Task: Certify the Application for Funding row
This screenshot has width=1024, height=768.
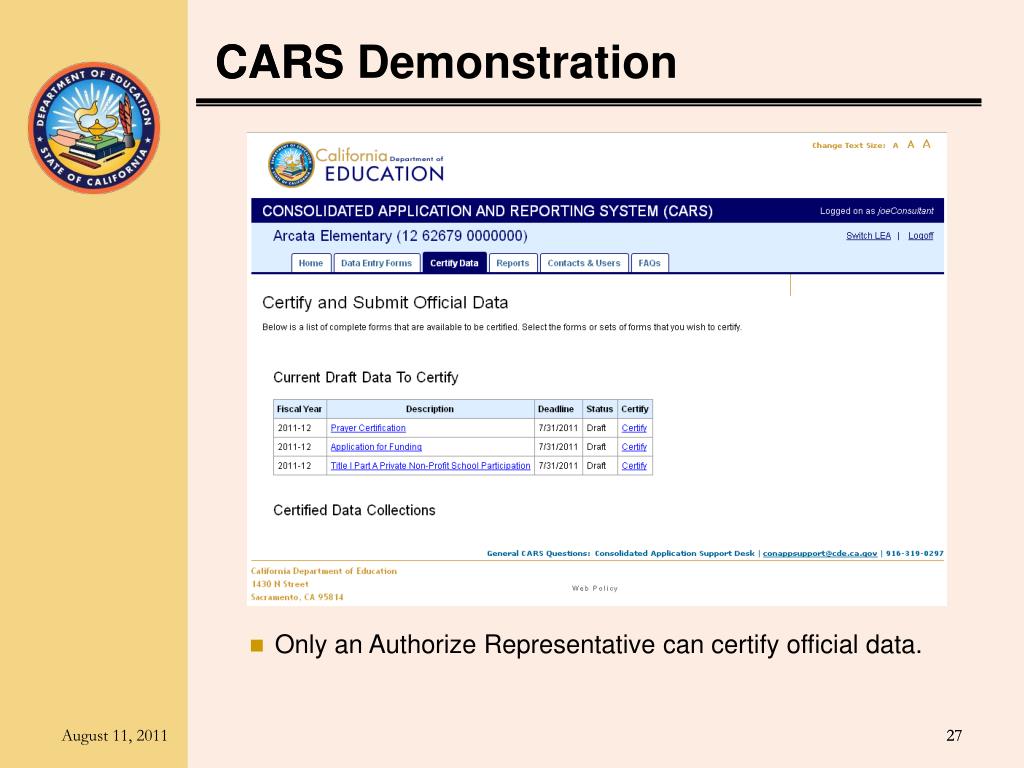Action: click(634, 447)
